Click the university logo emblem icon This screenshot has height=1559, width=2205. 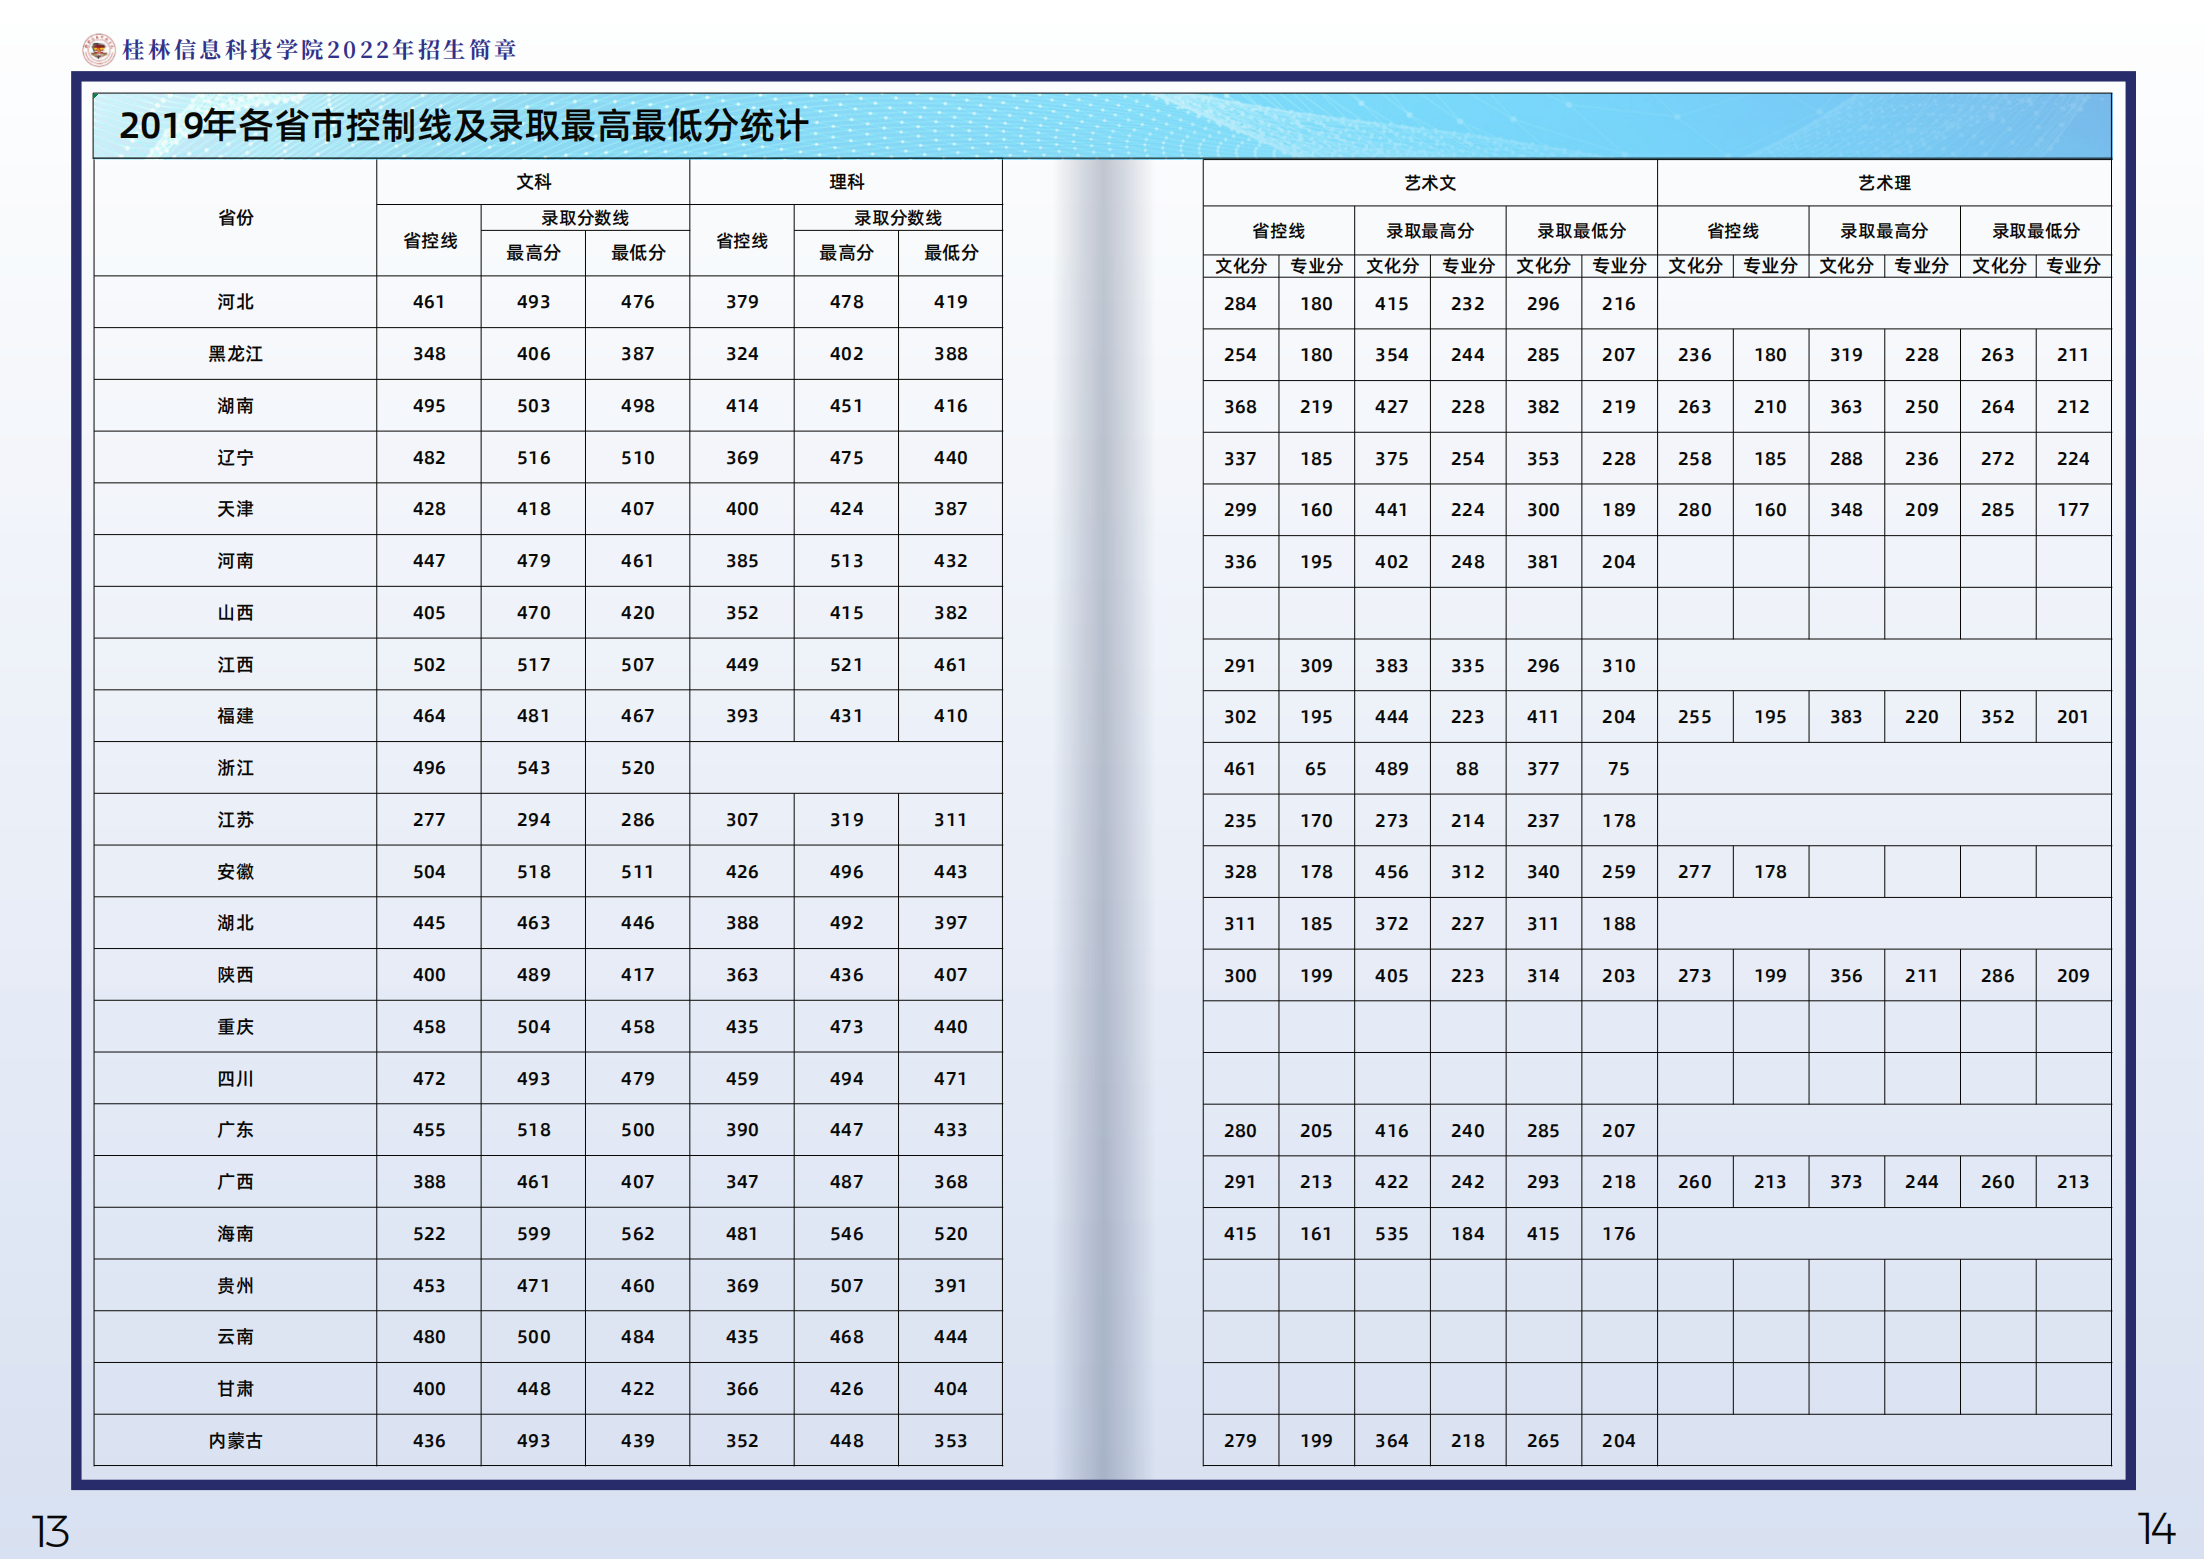(98, 49)
